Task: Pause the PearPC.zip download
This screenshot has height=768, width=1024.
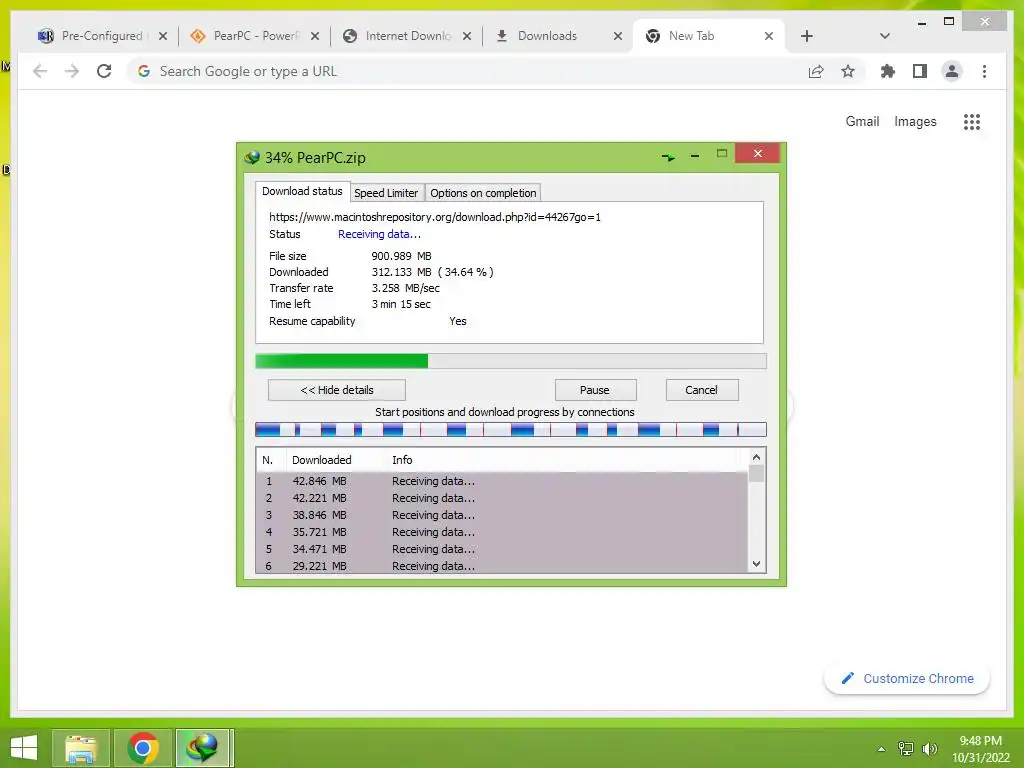Action: pyautogui.click(x=595, y=390)
